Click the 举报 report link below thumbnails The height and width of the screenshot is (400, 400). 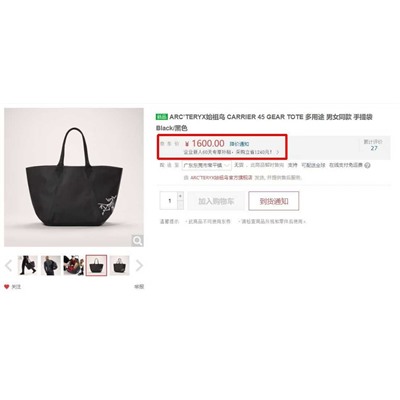pos(139,287)
